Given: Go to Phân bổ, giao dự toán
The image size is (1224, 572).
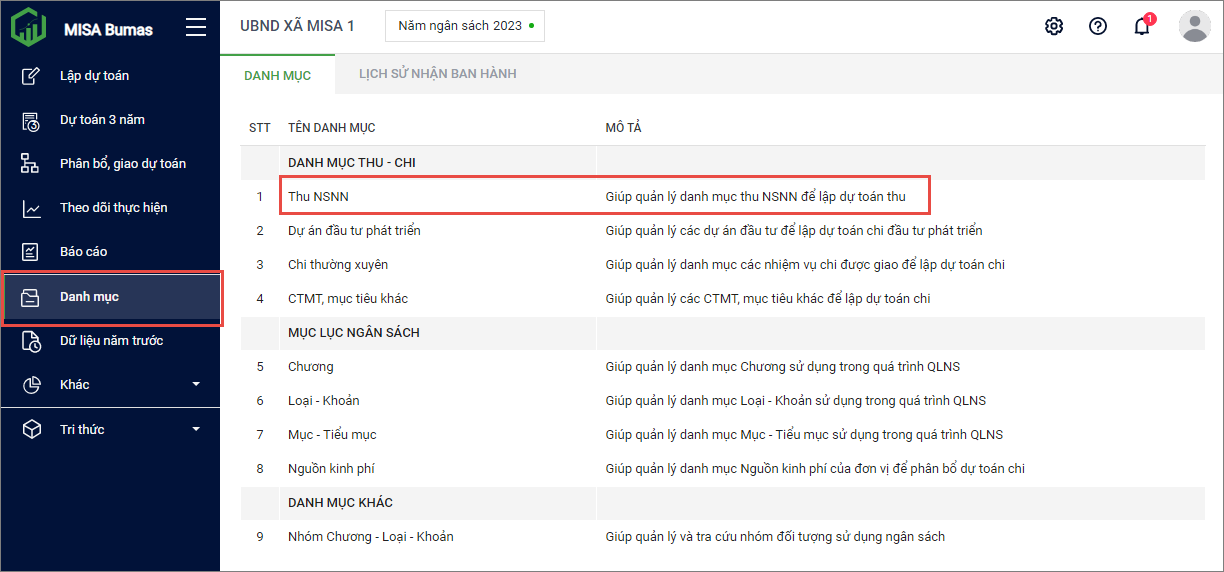Looking at the screenshot, I should tap(122, 164).
